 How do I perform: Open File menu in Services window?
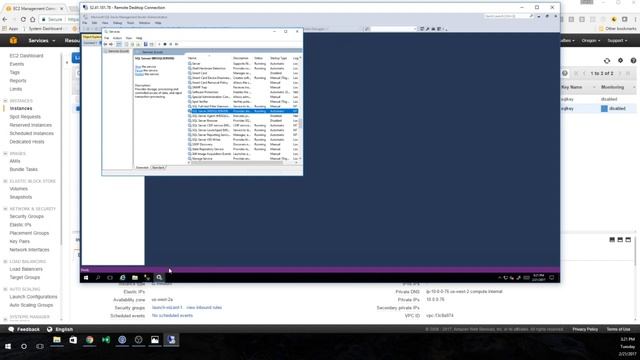(107, 38)
